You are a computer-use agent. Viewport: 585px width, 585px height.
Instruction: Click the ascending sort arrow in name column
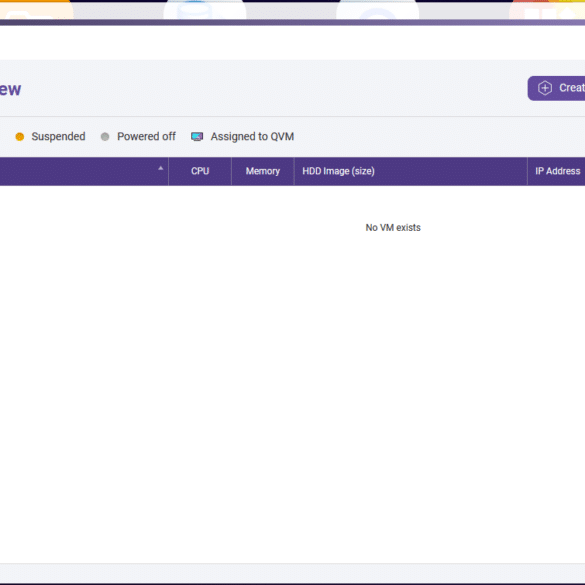point(160,168)
